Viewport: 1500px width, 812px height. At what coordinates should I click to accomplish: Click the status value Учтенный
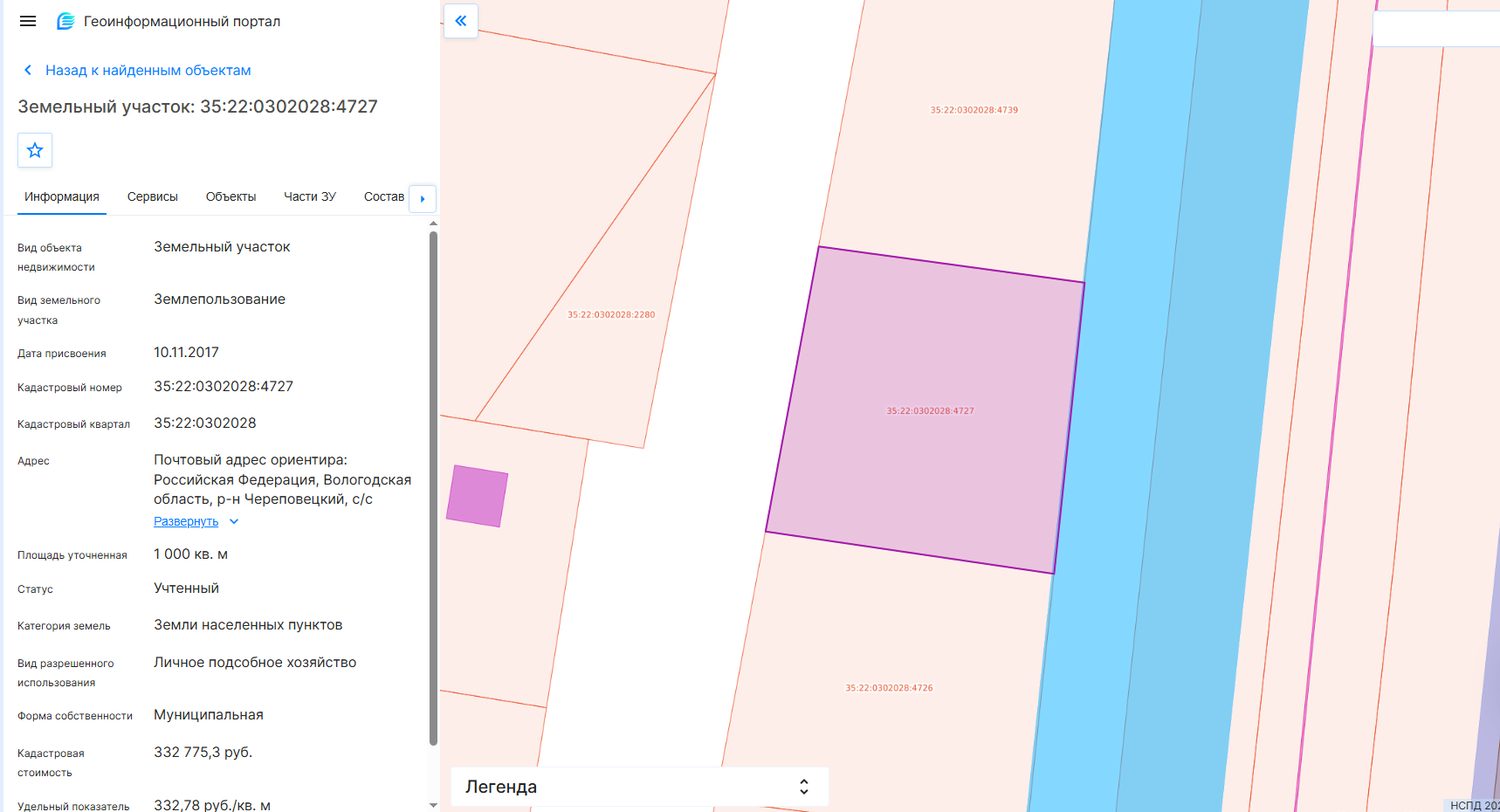pyautogui.click(x=186, y=588)
